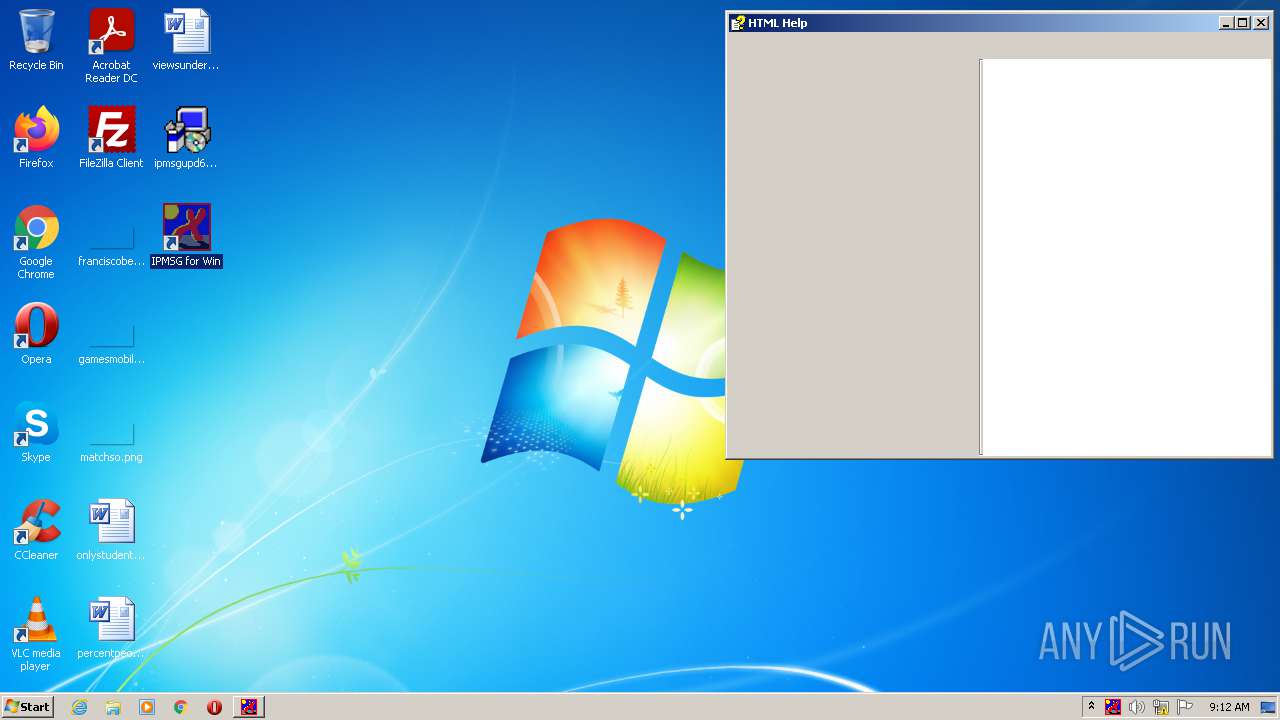
Task: Launch Google Chrome desktop shortcut
Action: [36, 242]
